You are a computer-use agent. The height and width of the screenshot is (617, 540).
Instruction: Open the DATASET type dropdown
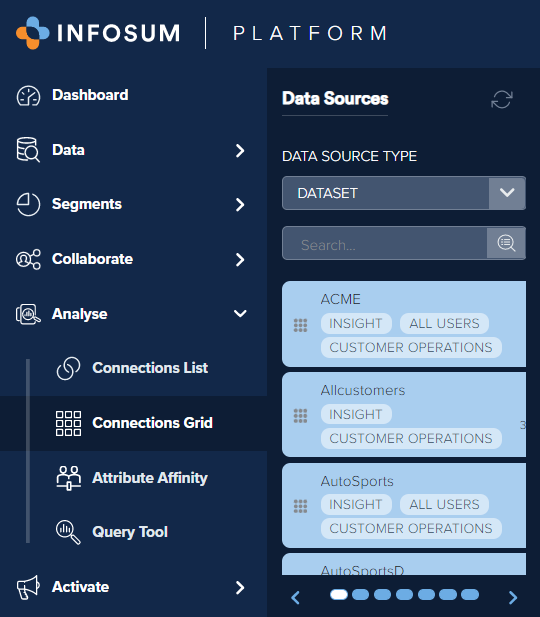coord(404,193)
